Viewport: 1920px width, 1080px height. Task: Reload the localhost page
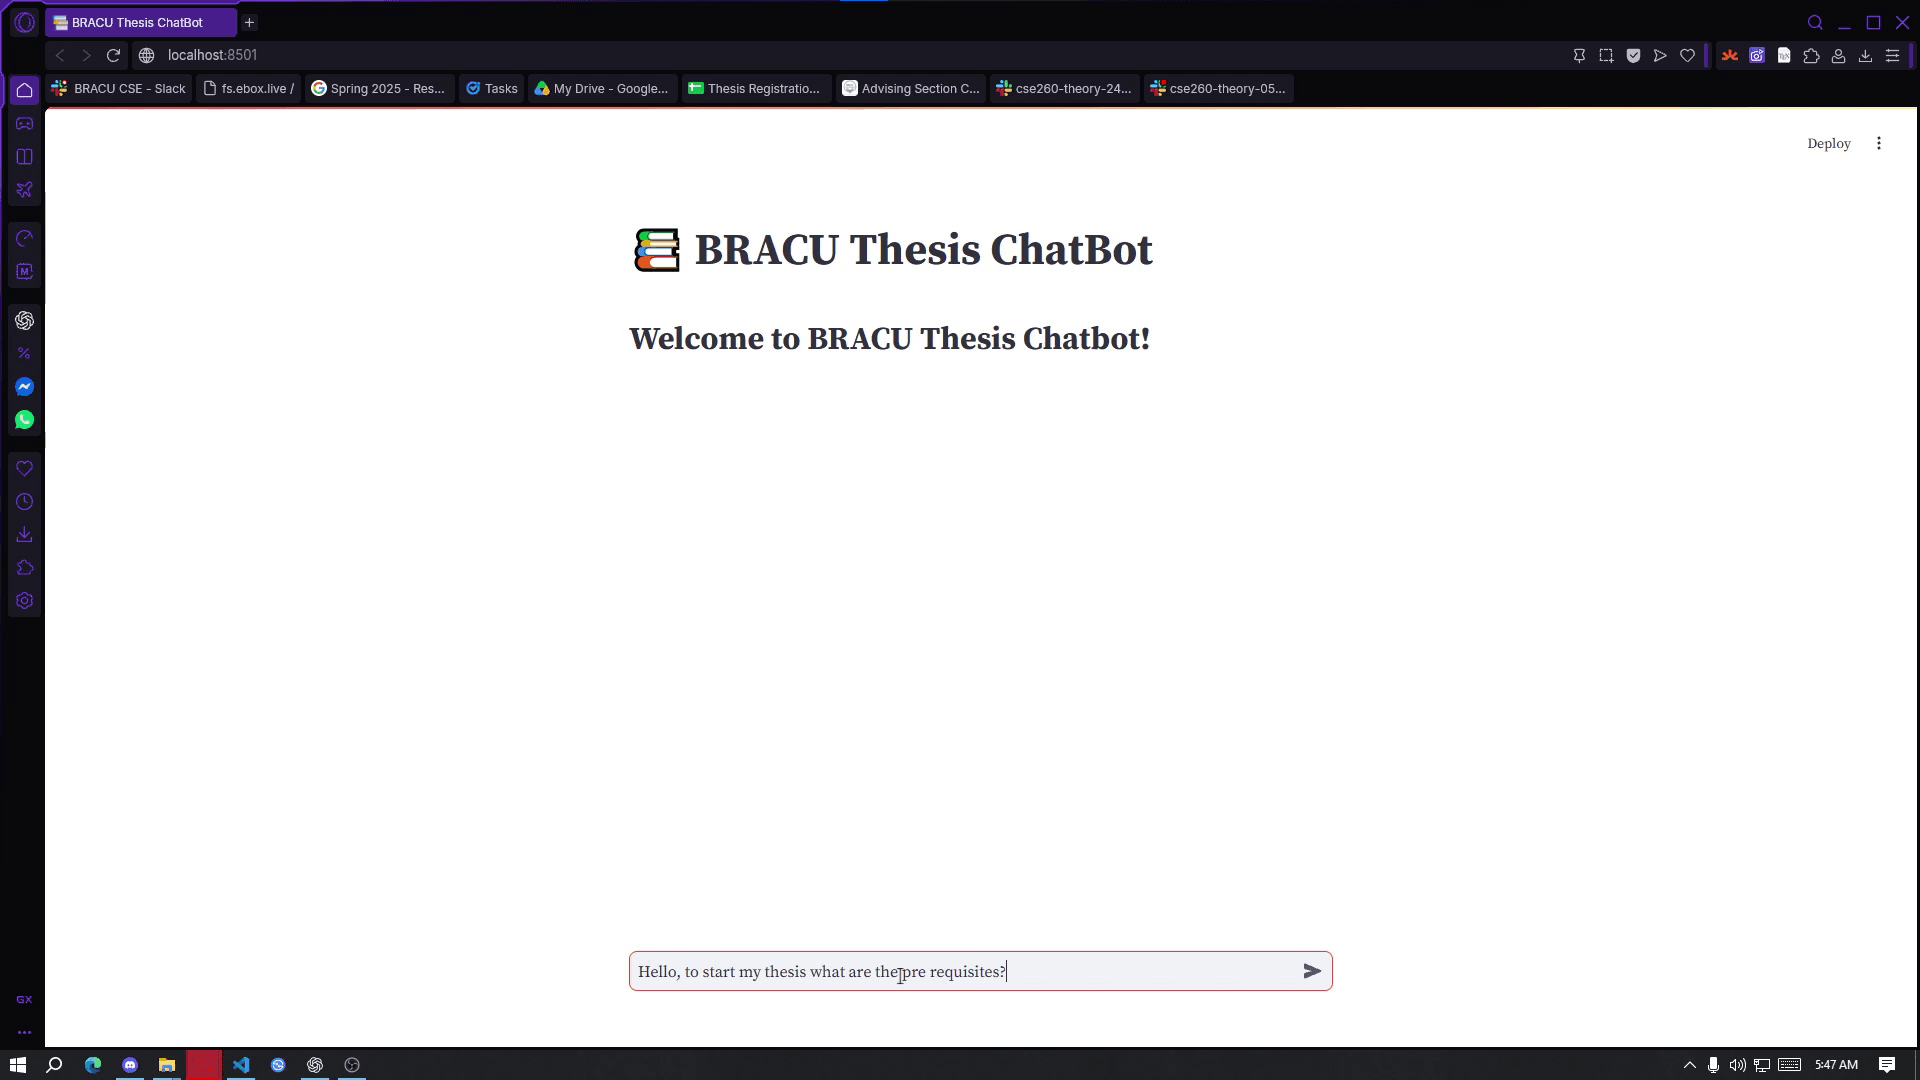coord(113,55)
